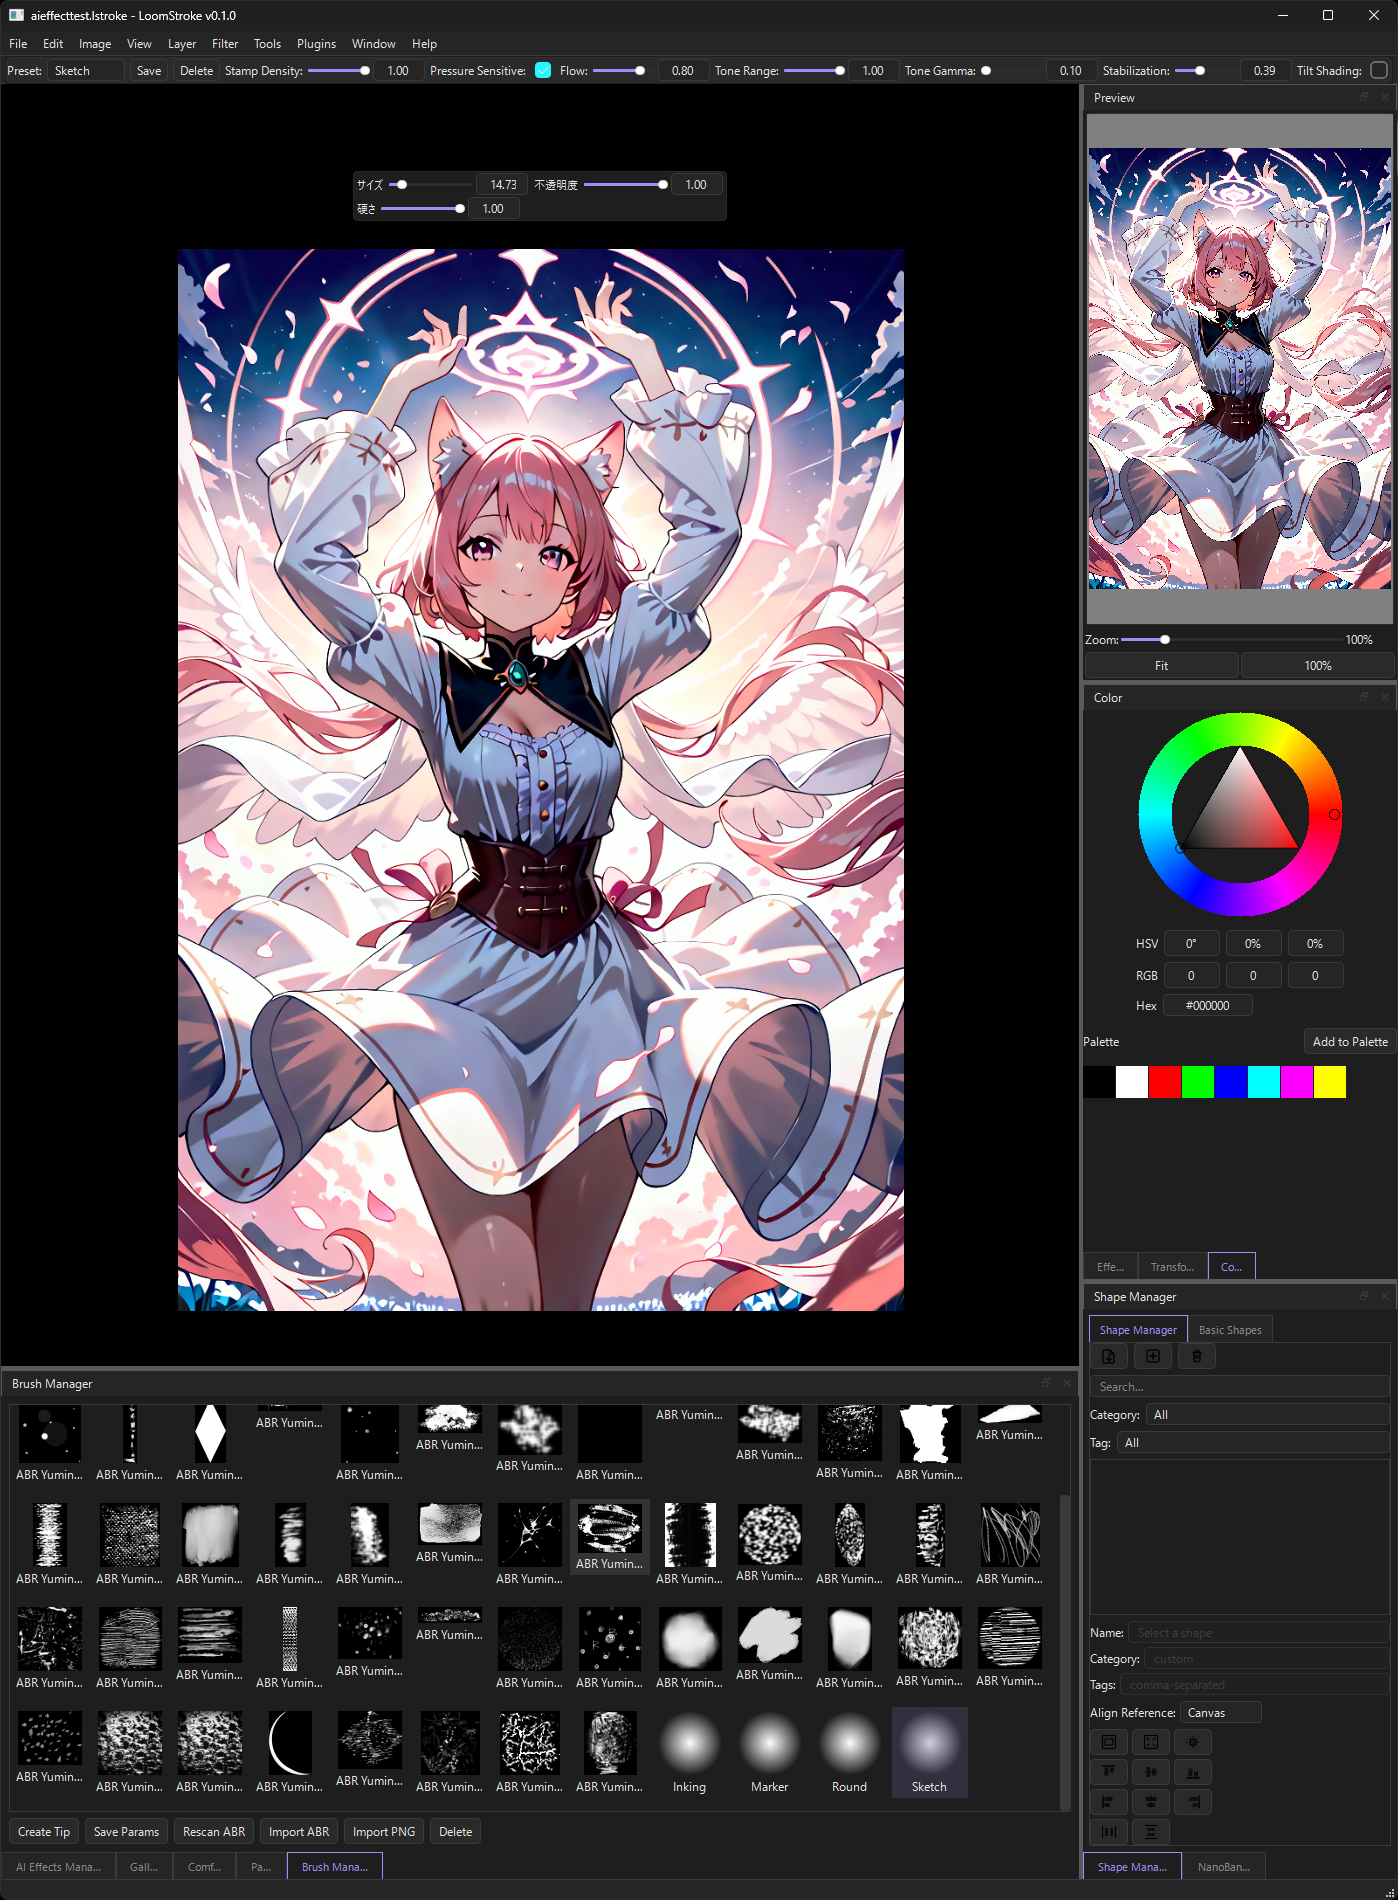Switch to the Transfo... tab

pyautogui.click(x=1172, y=1267)
